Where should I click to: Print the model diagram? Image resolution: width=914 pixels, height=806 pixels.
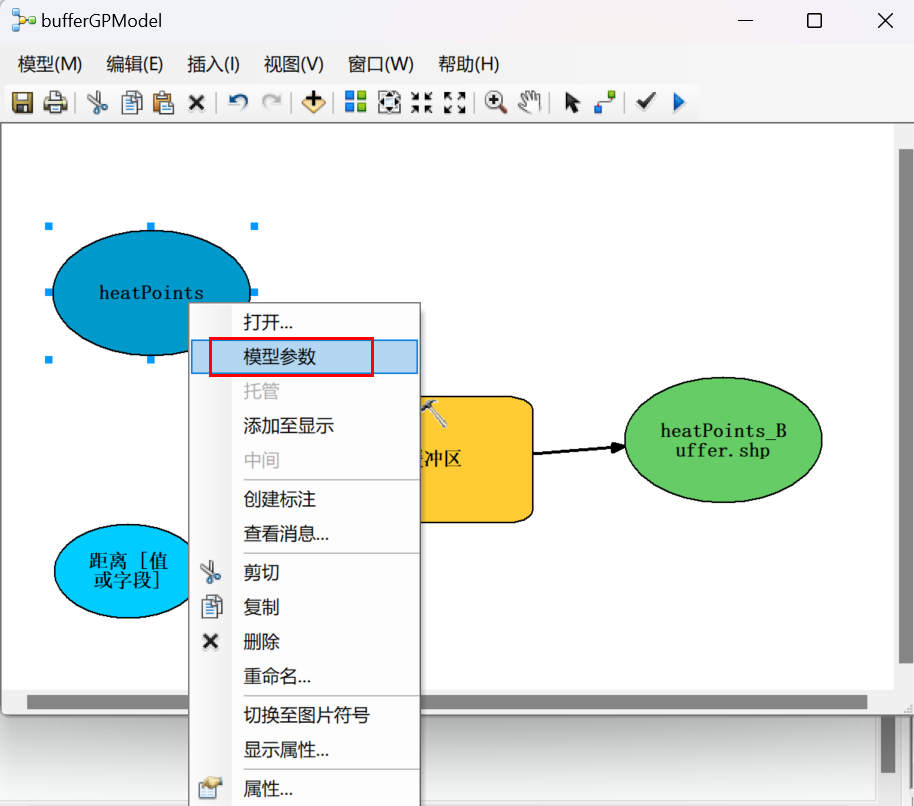coord(55,102)
